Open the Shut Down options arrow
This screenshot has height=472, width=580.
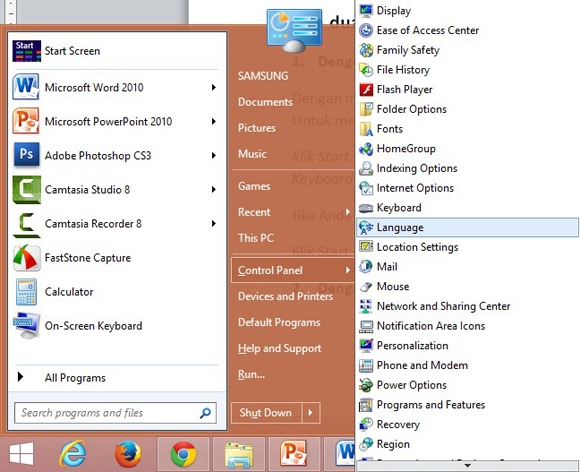[311, 412]
